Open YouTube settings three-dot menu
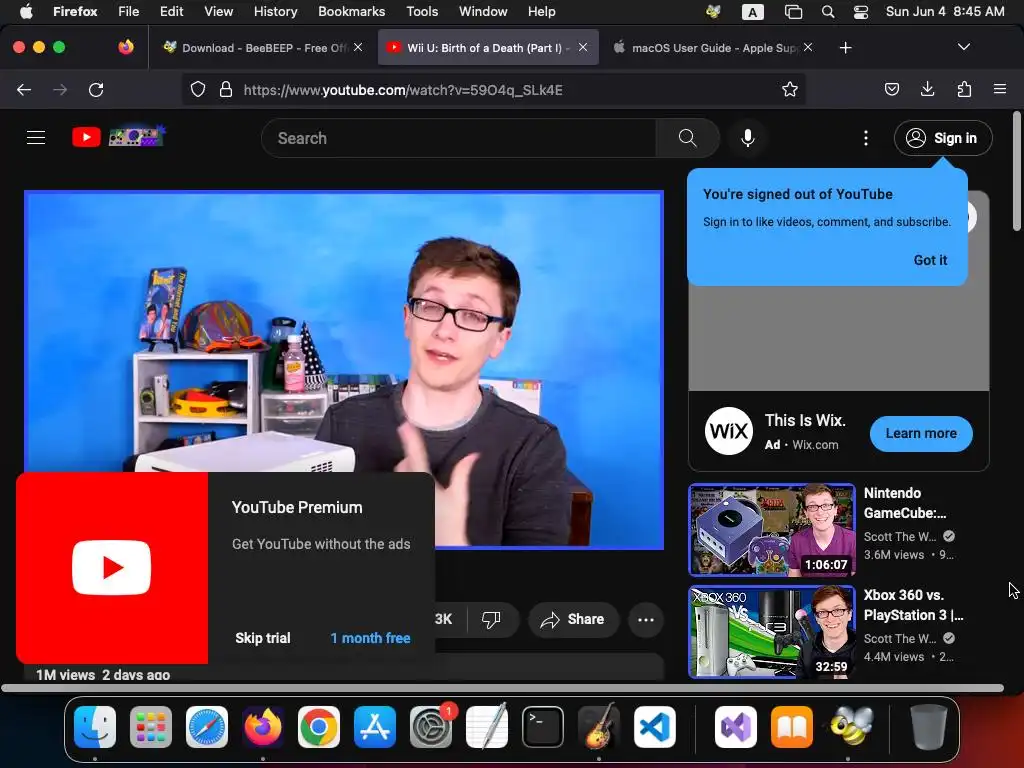Viewport: 1024px width, 768px height. (x=866, y=138)
